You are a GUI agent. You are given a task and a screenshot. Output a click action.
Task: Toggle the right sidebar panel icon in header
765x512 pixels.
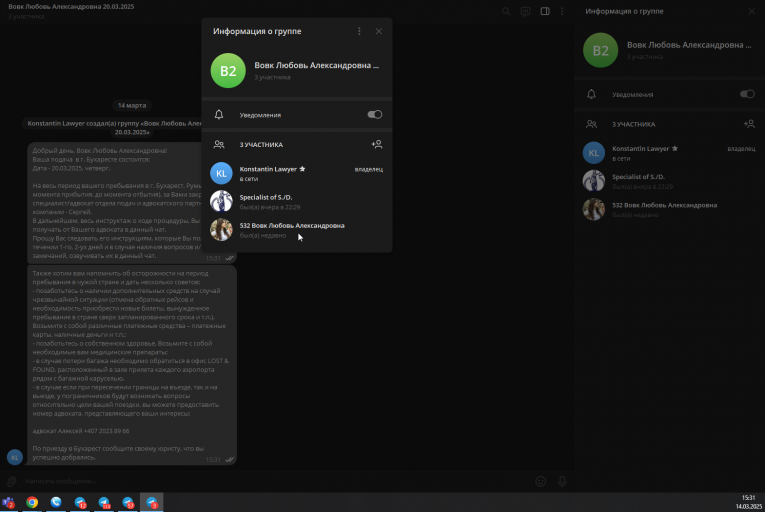click(x=545, y=11)
